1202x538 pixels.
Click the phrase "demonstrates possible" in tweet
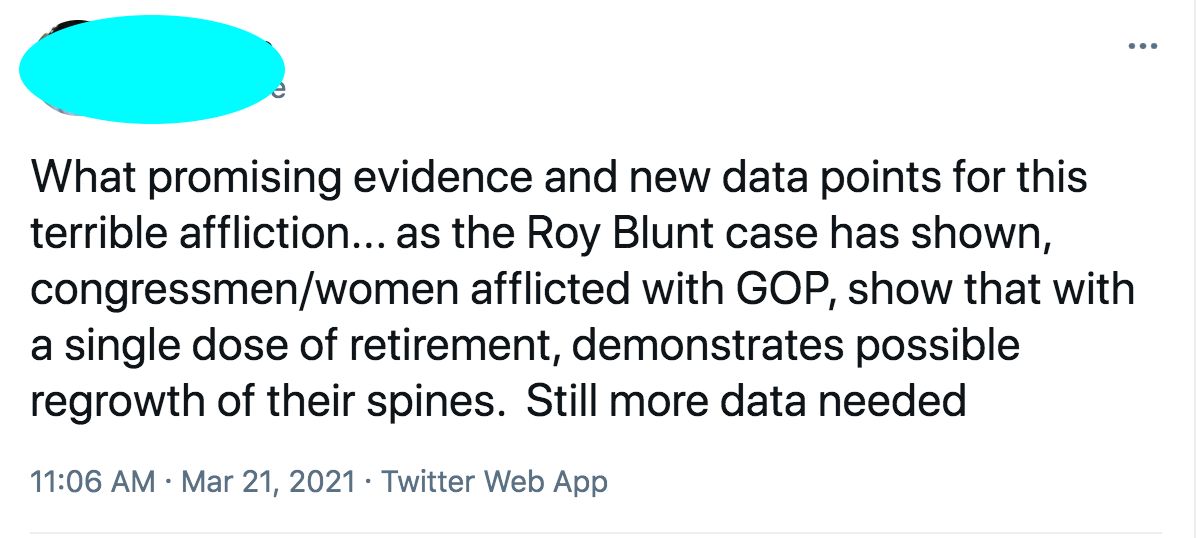point(796,345)
